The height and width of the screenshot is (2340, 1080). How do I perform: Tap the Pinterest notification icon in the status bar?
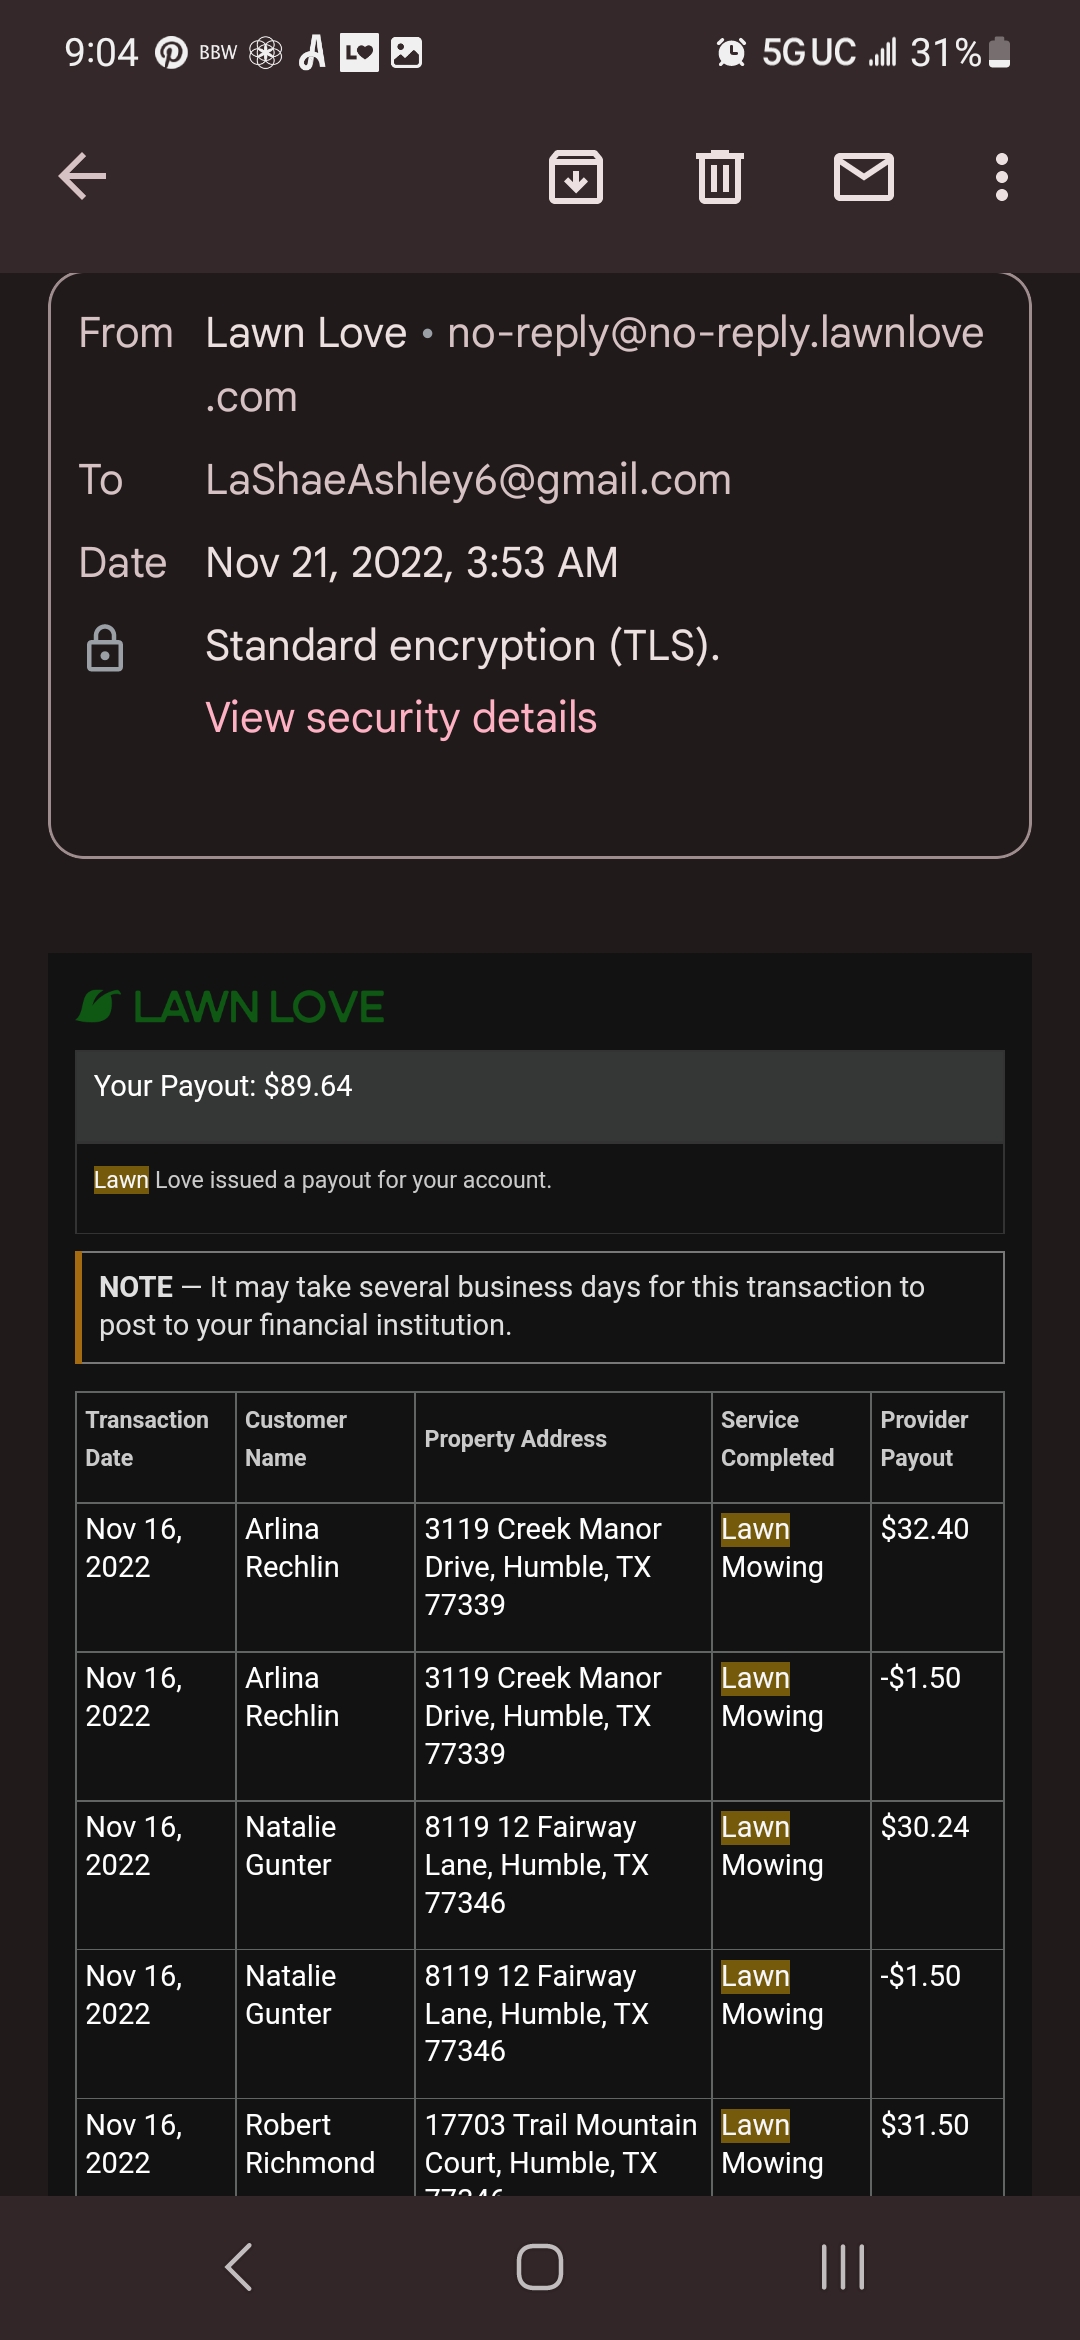[171, 52]
